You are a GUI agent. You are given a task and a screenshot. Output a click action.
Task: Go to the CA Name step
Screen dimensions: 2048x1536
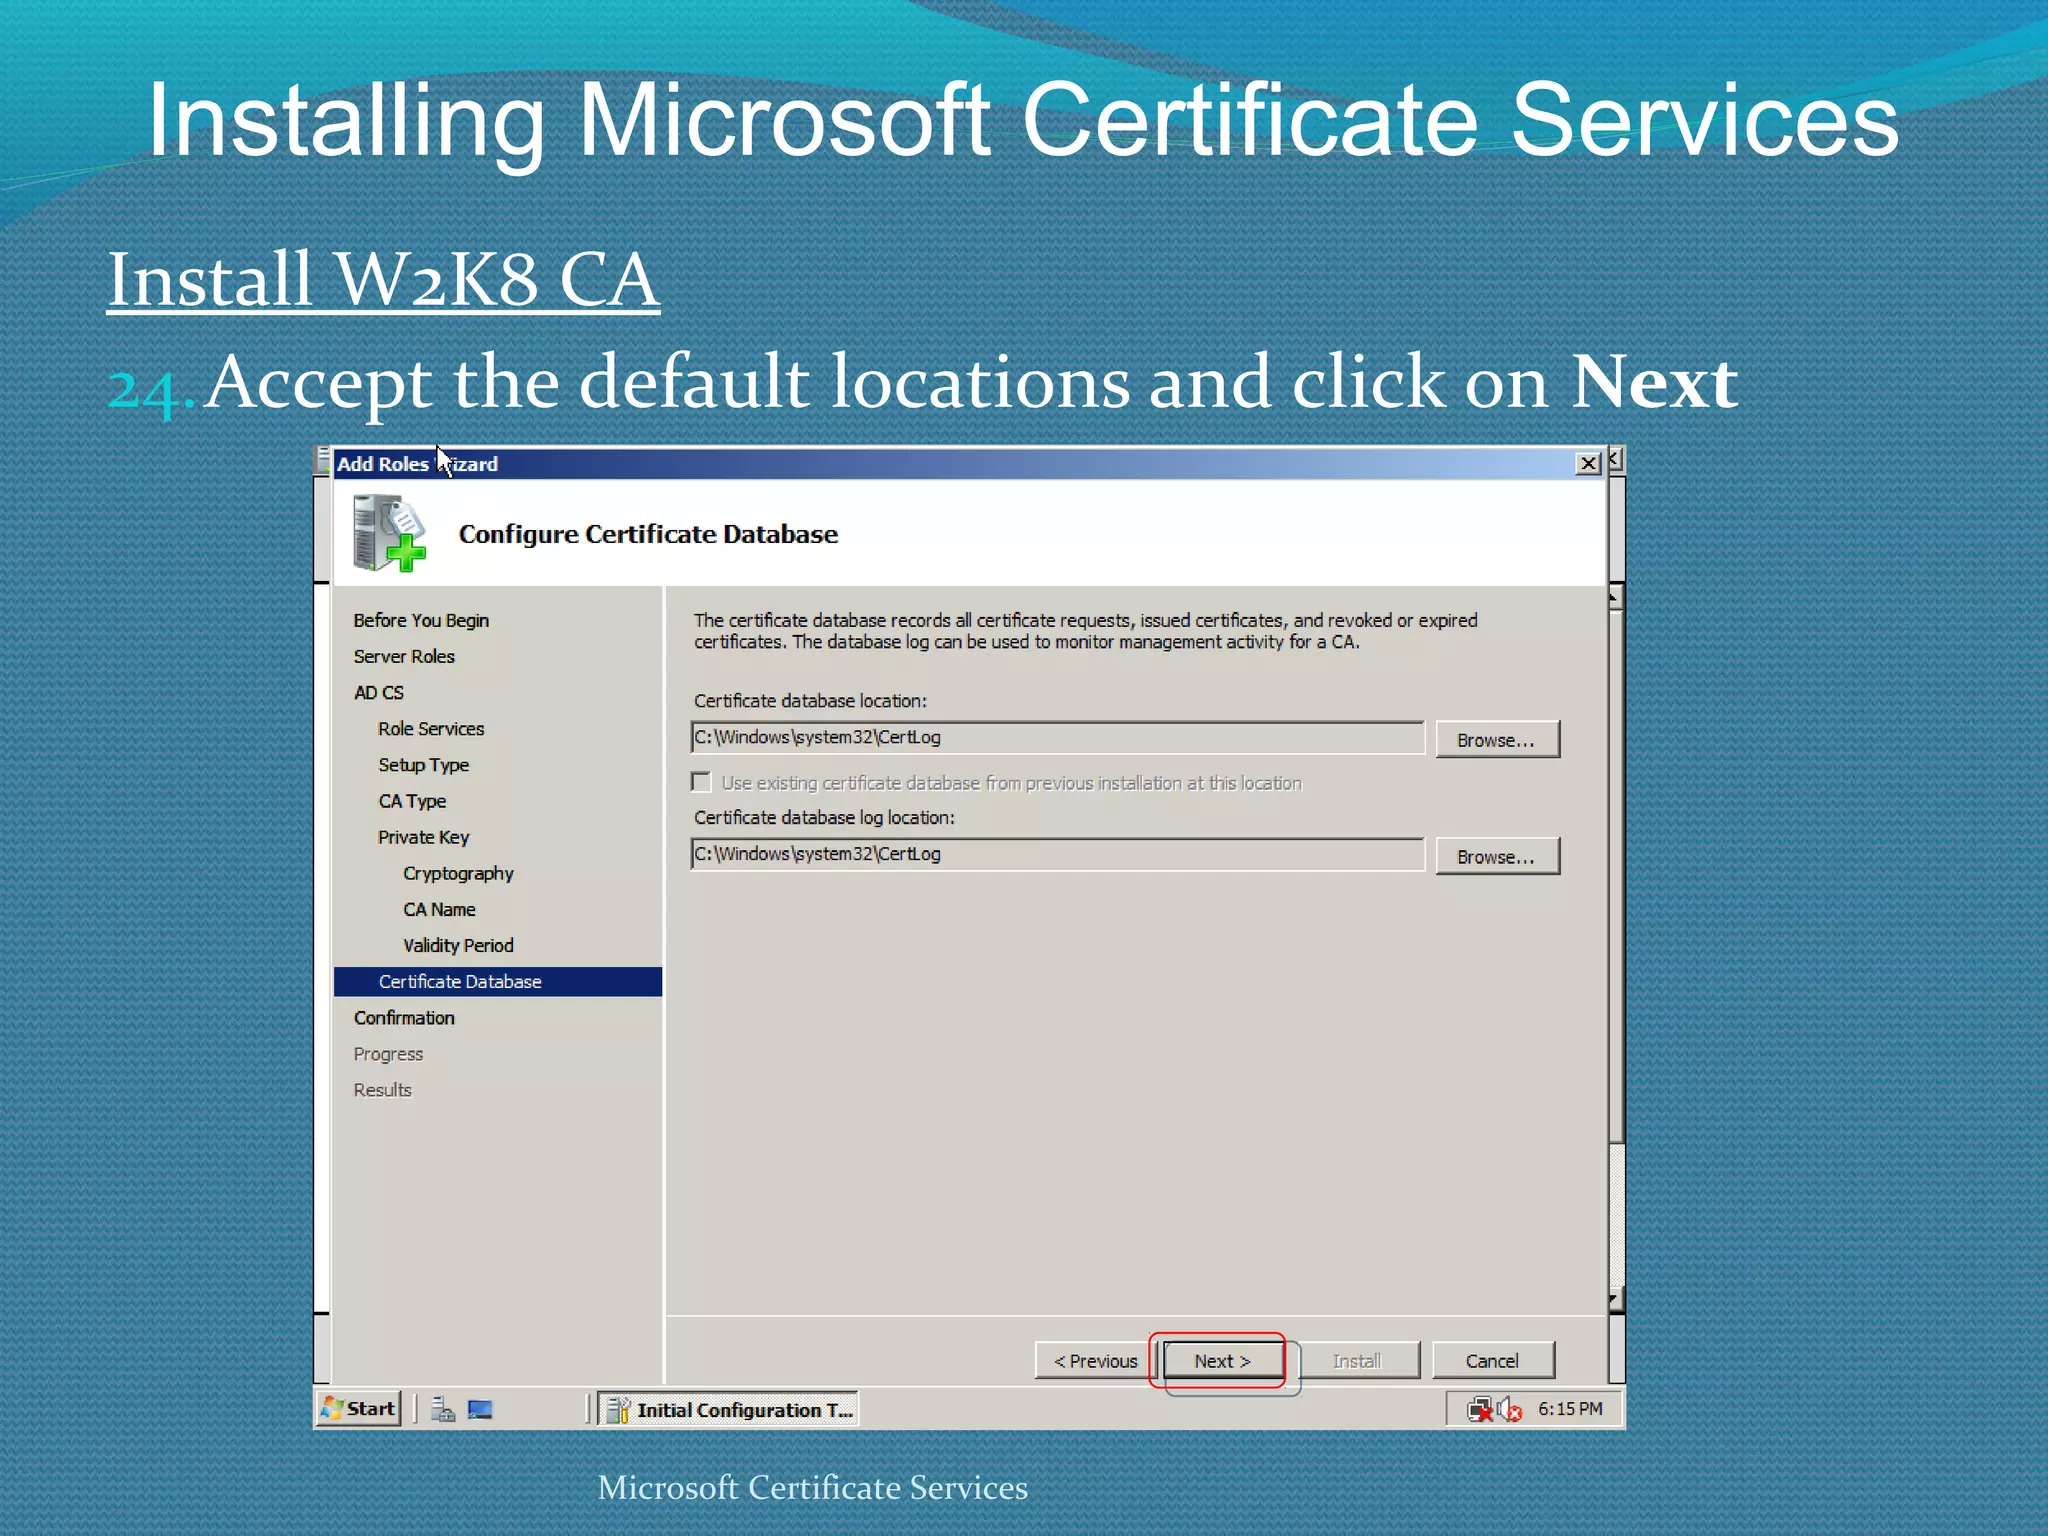439,909
